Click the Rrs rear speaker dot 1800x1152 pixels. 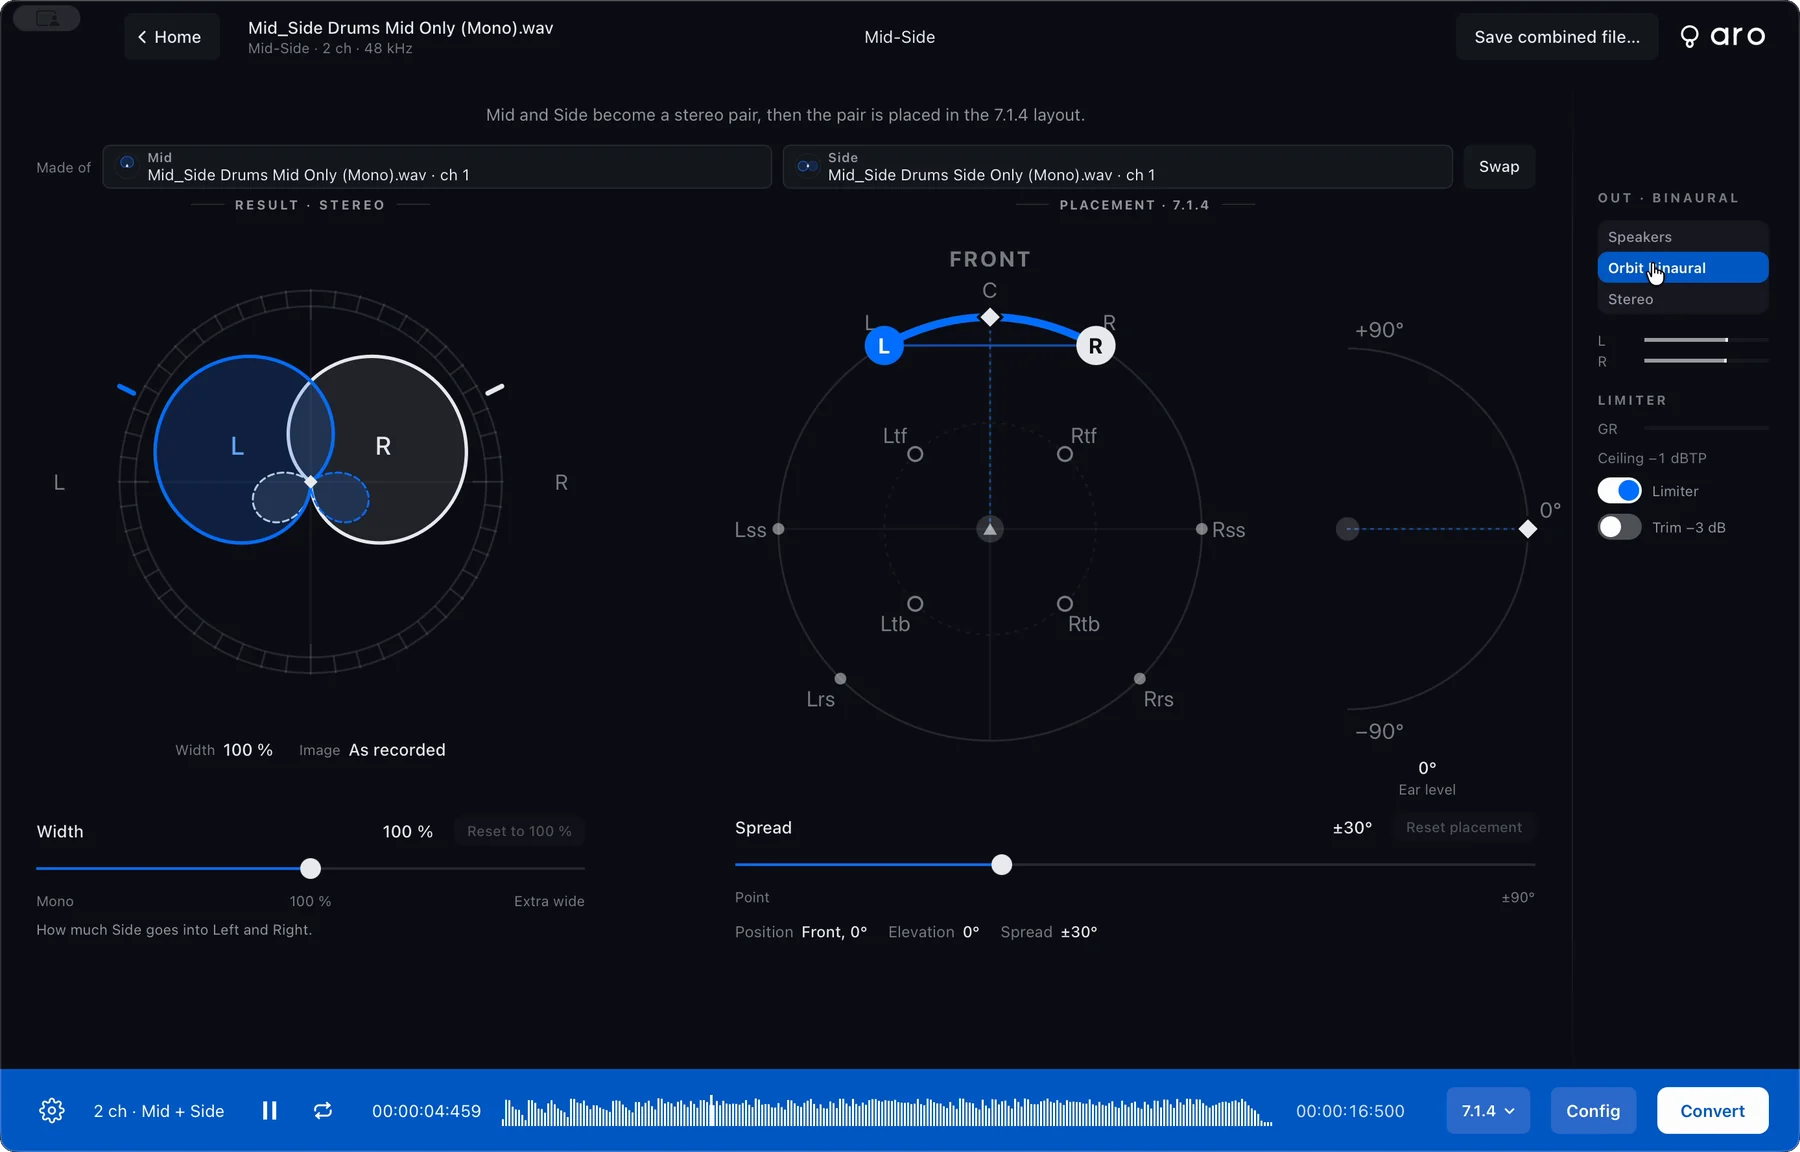pyautogui.click(x=1140, y=679)
